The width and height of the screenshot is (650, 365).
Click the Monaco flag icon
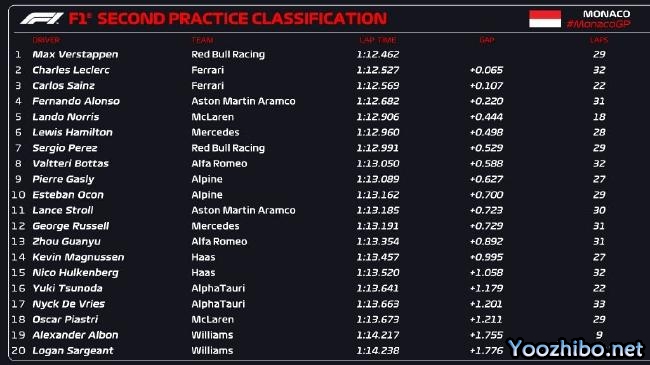pyautogui.click(x=545, y=19)
